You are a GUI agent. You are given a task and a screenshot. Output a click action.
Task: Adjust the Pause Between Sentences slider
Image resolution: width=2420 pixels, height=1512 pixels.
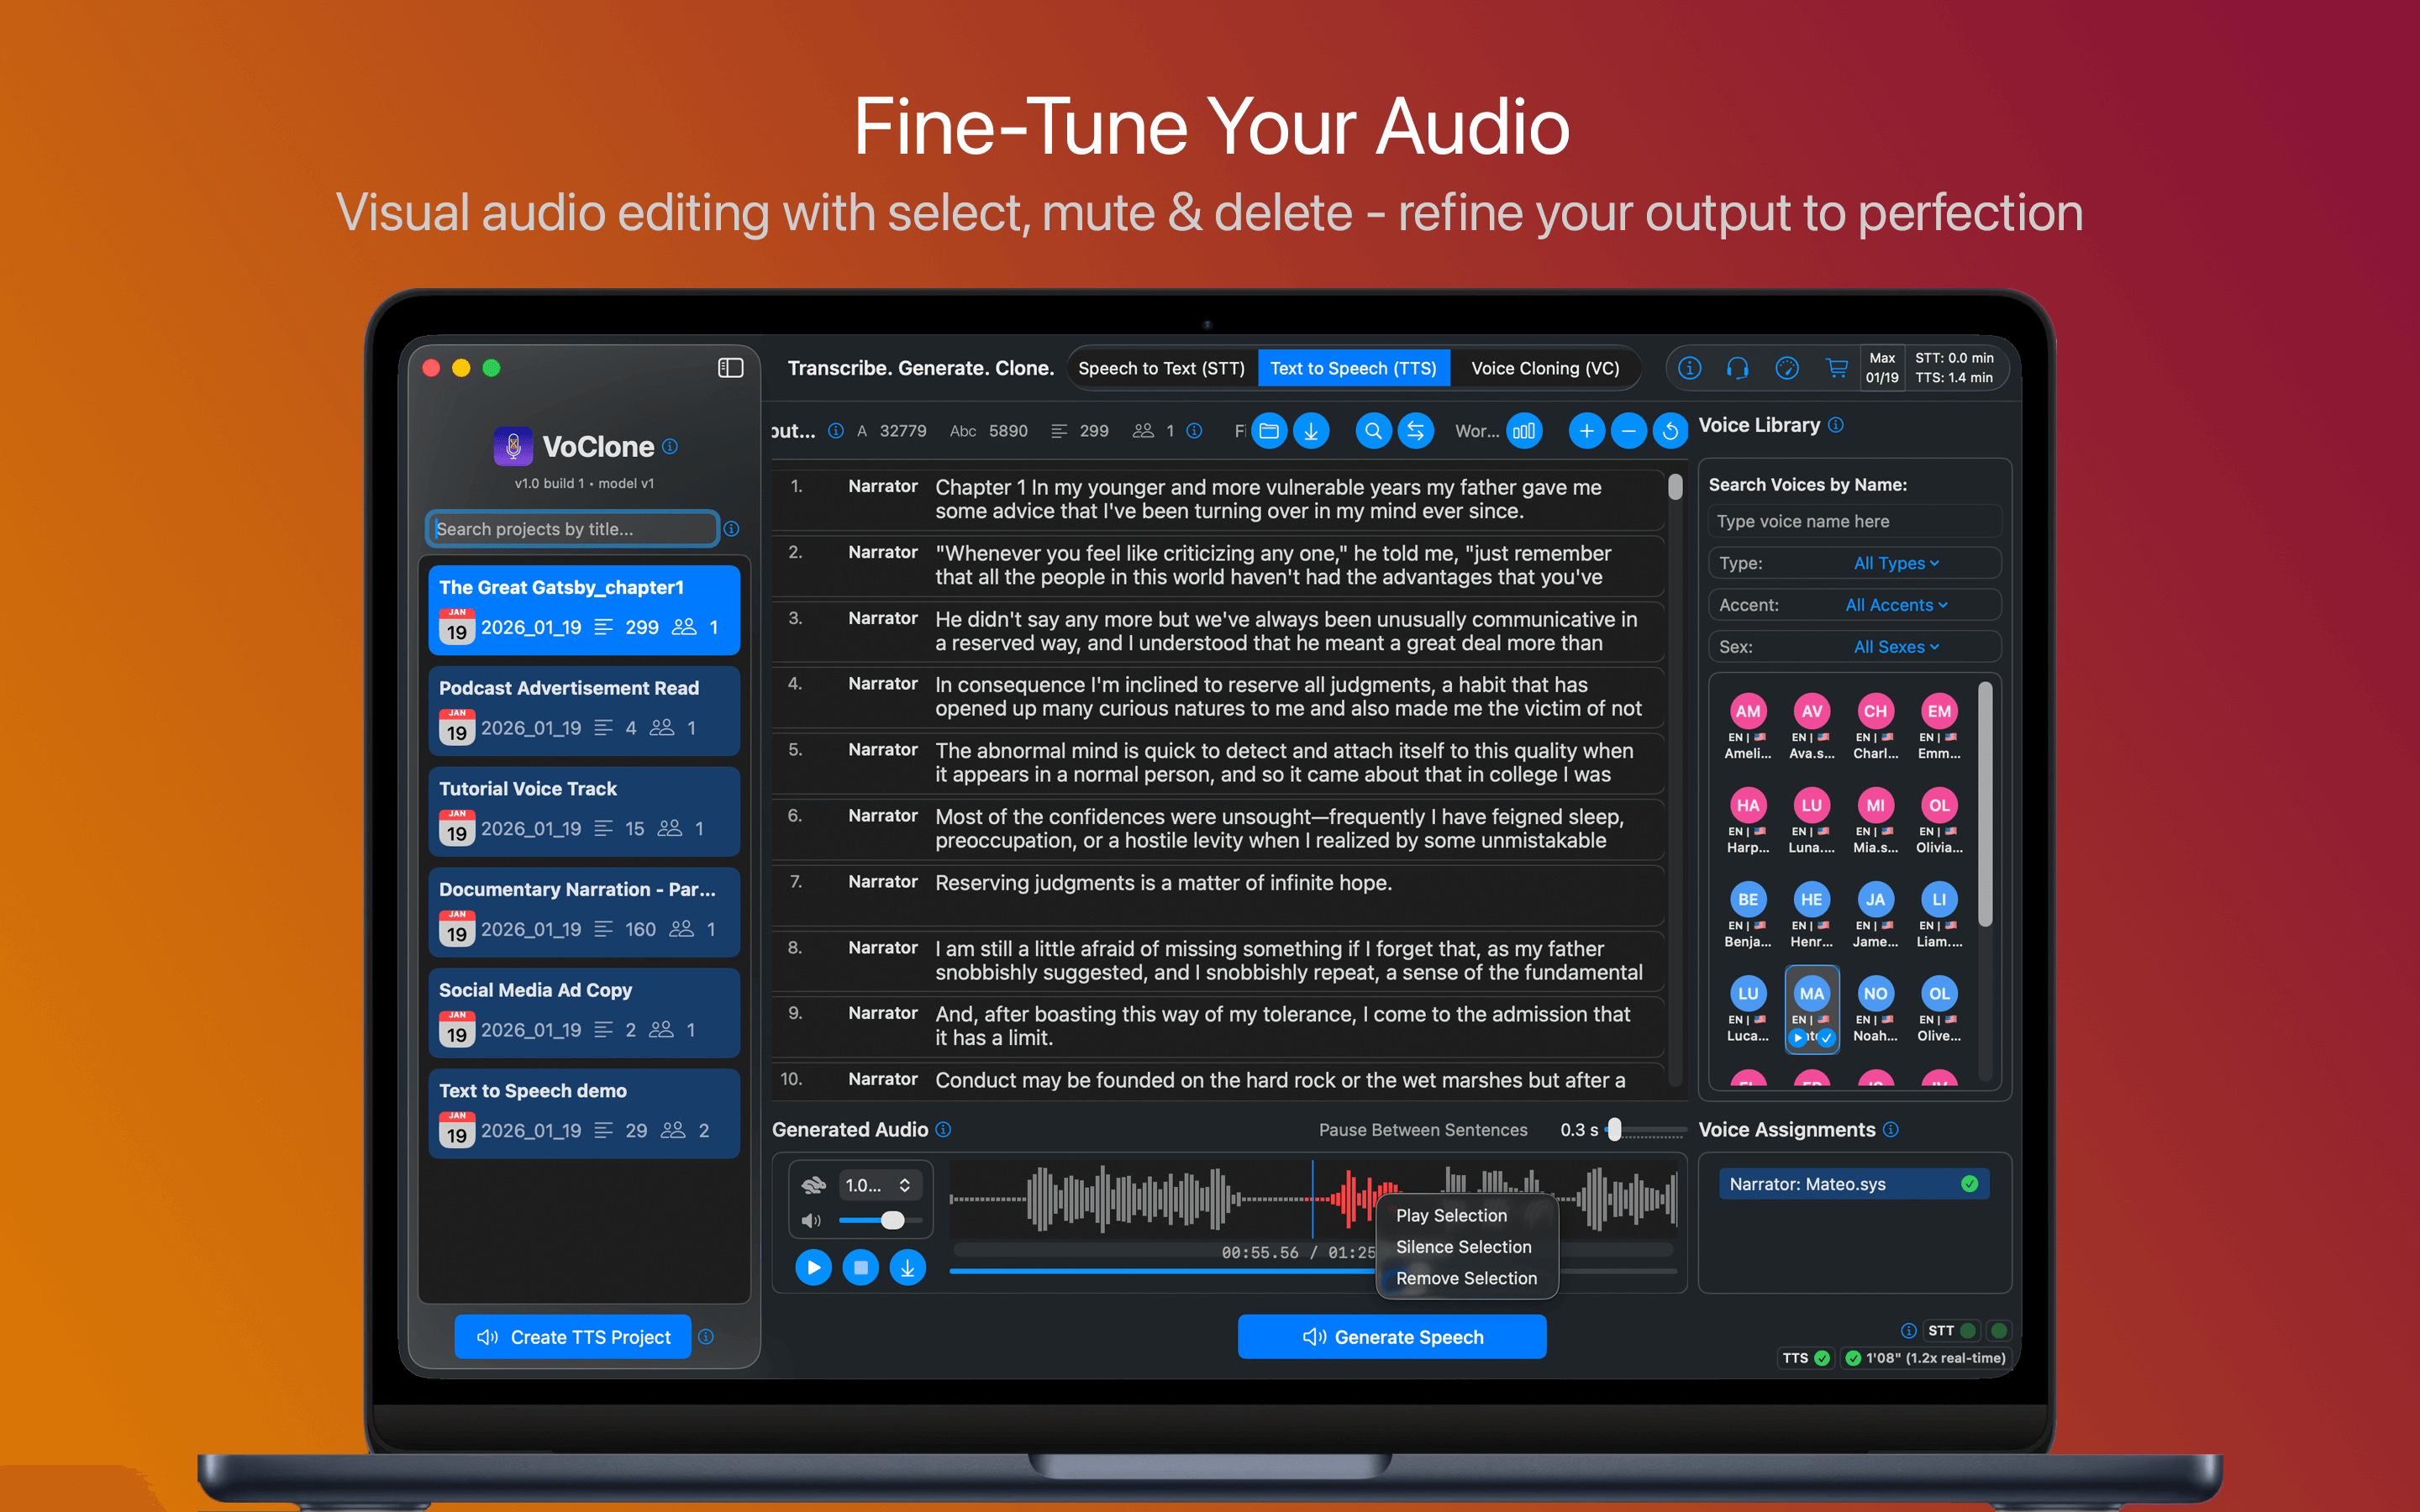[x=1614, y=1130]
